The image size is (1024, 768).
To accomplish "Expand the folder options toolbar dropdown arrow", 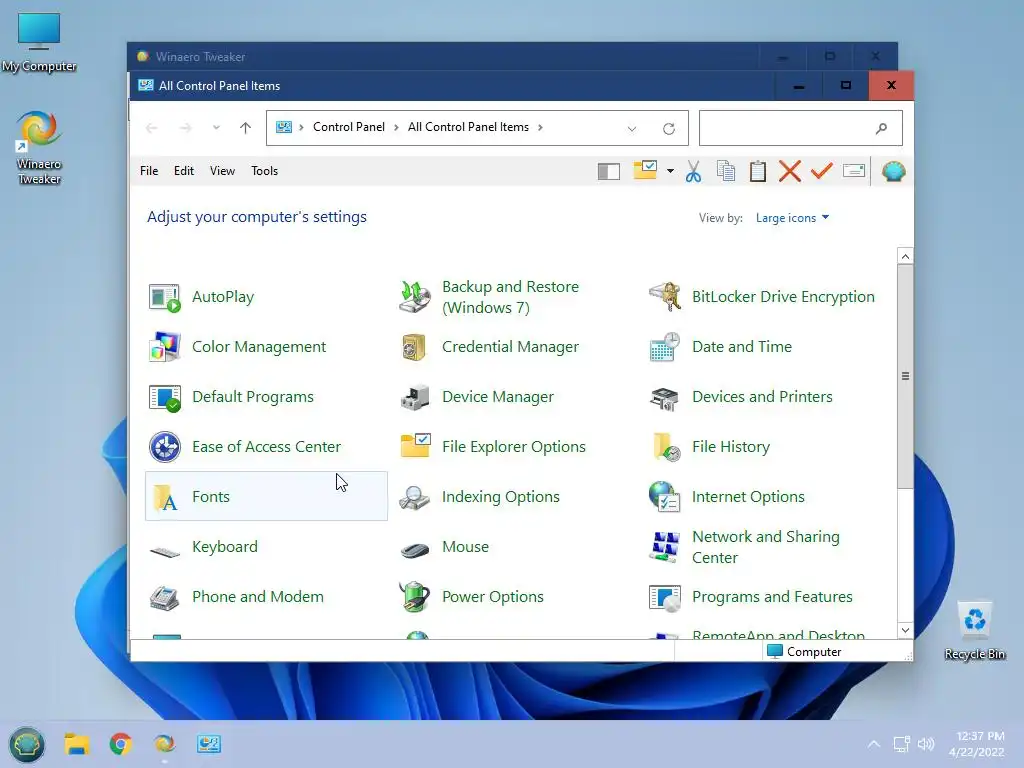I will coord(670,171).
